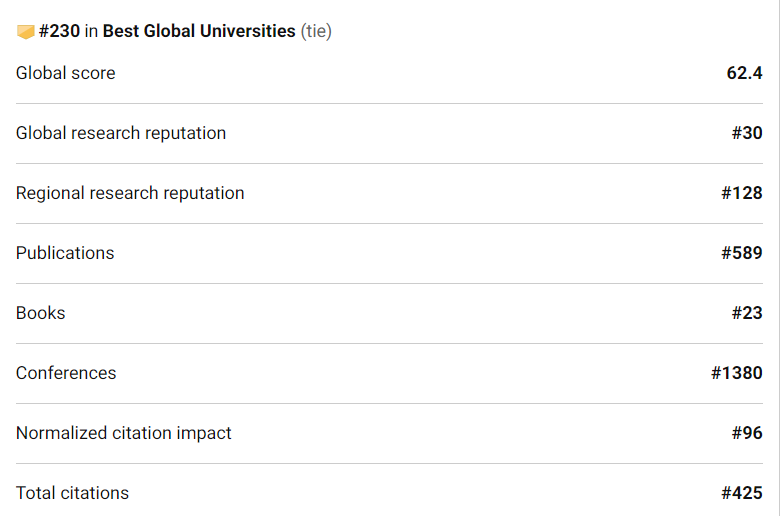This screenshot has height=516, width=782.
Task: Click the #30 rank value
Action: click(747, 133)
